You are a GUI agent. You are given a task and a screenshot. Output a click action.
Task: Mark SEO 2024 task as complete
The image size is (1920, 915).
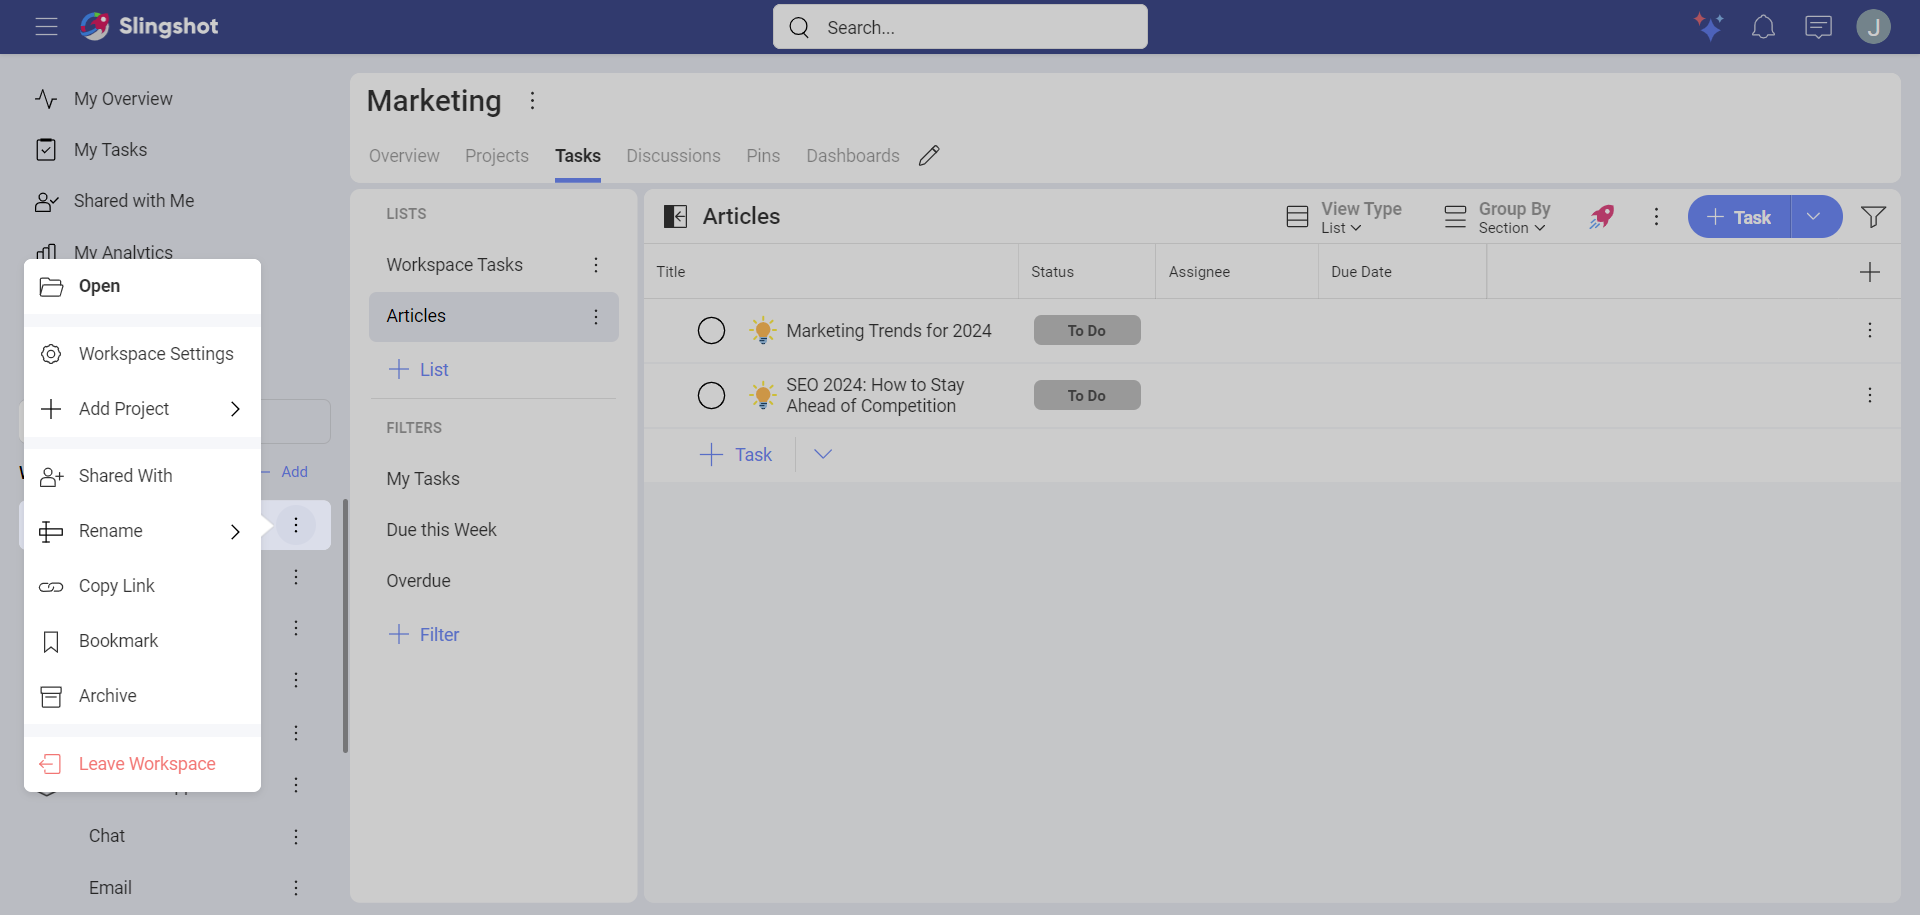(711, 396)
